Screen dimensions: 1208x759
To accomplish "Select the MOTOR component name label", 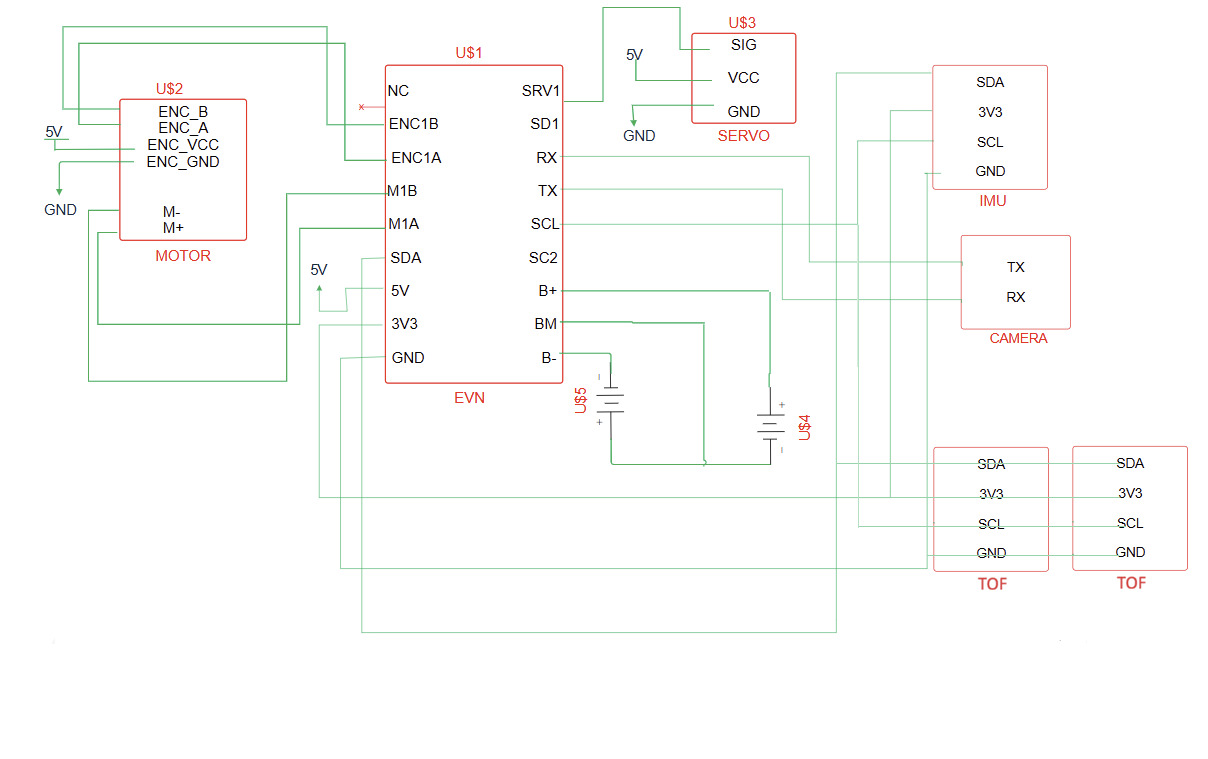I will tap(183, 256).
